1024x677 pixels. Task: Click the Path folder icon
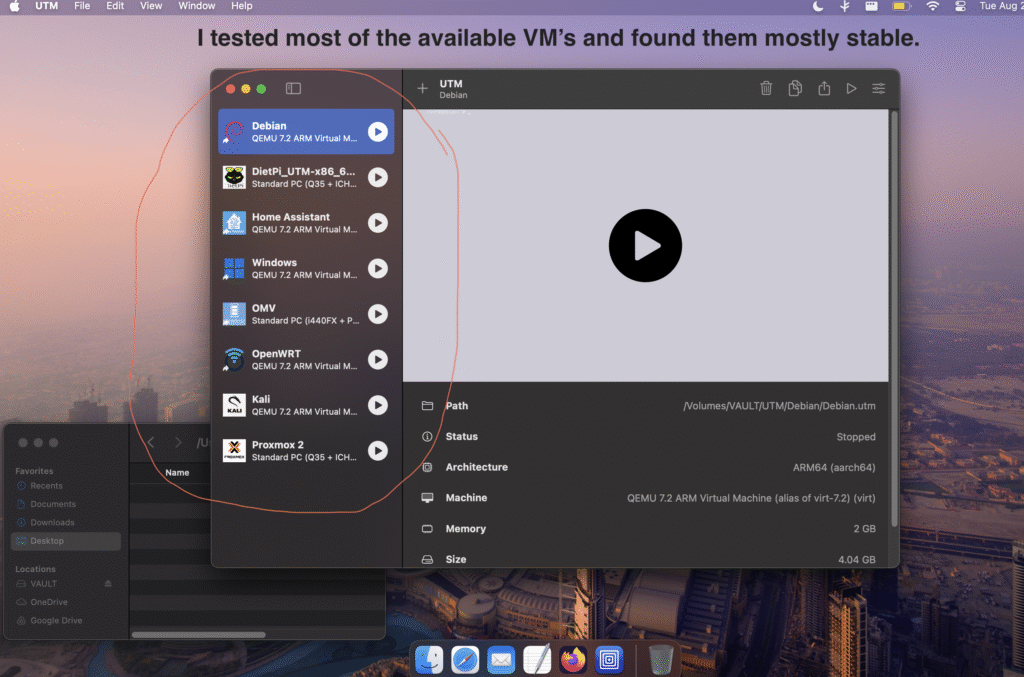pos(427,405)
